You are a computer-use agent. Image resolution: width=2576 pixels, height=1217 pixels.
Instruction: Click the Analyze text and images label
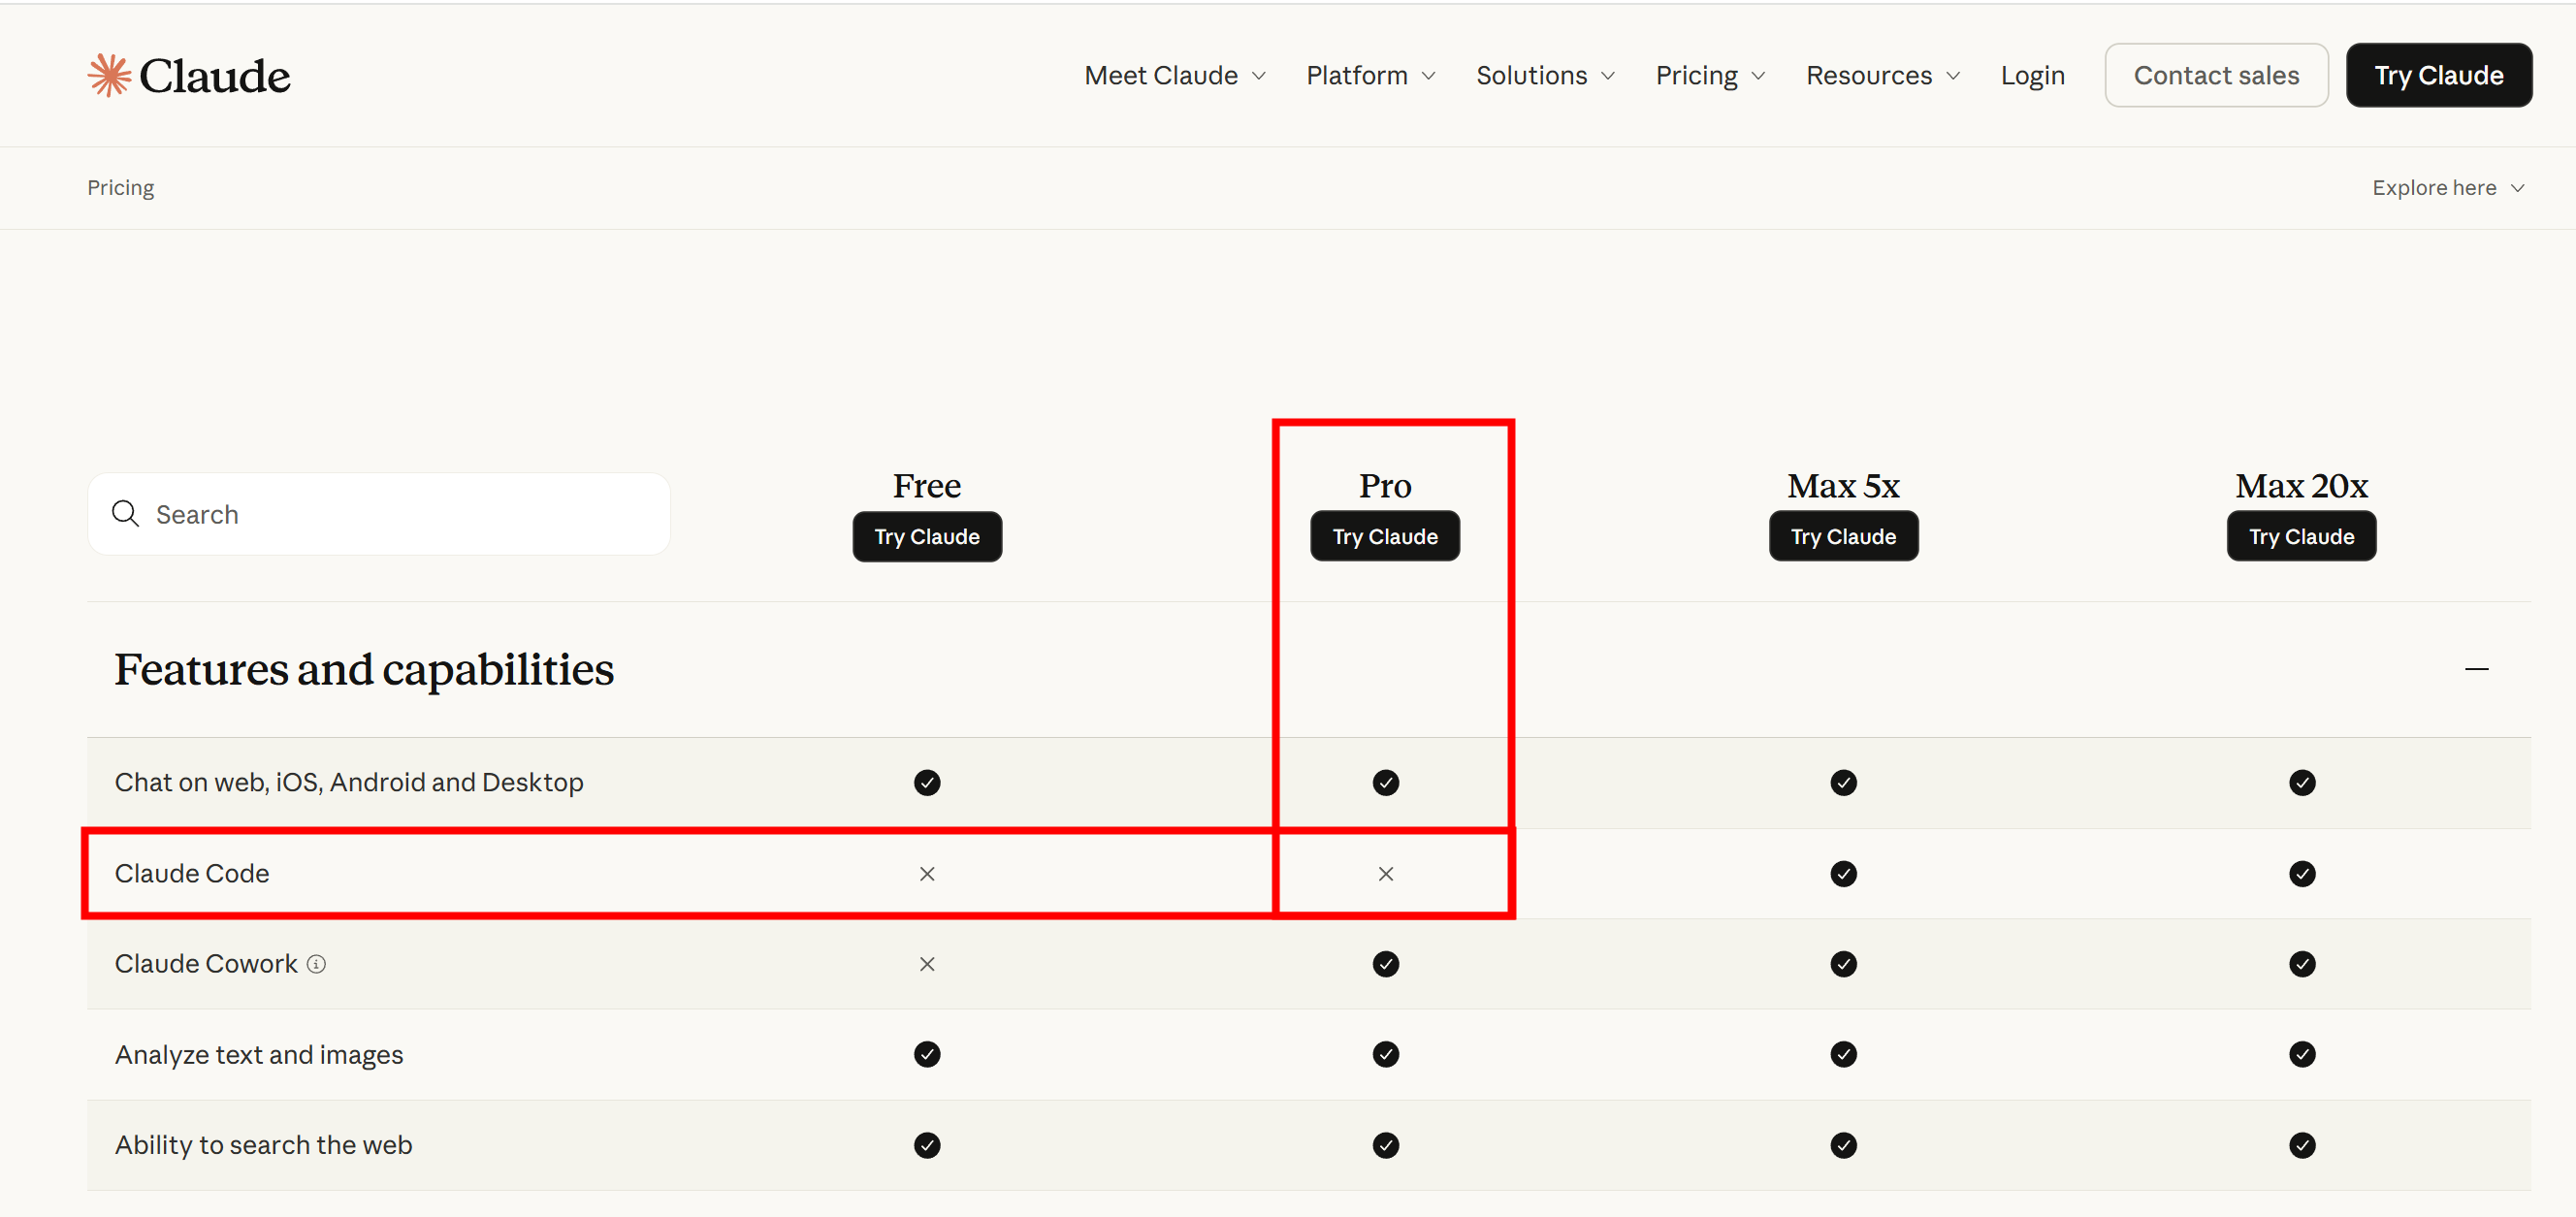coord(259,1054)
